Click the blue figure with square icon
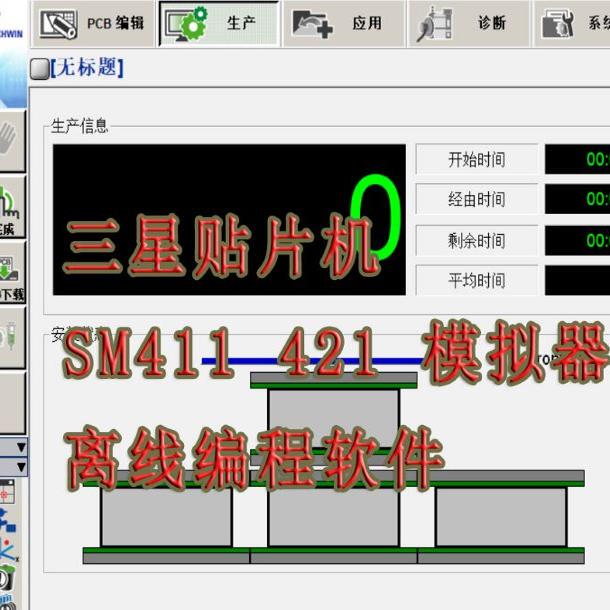 [7, 521]
